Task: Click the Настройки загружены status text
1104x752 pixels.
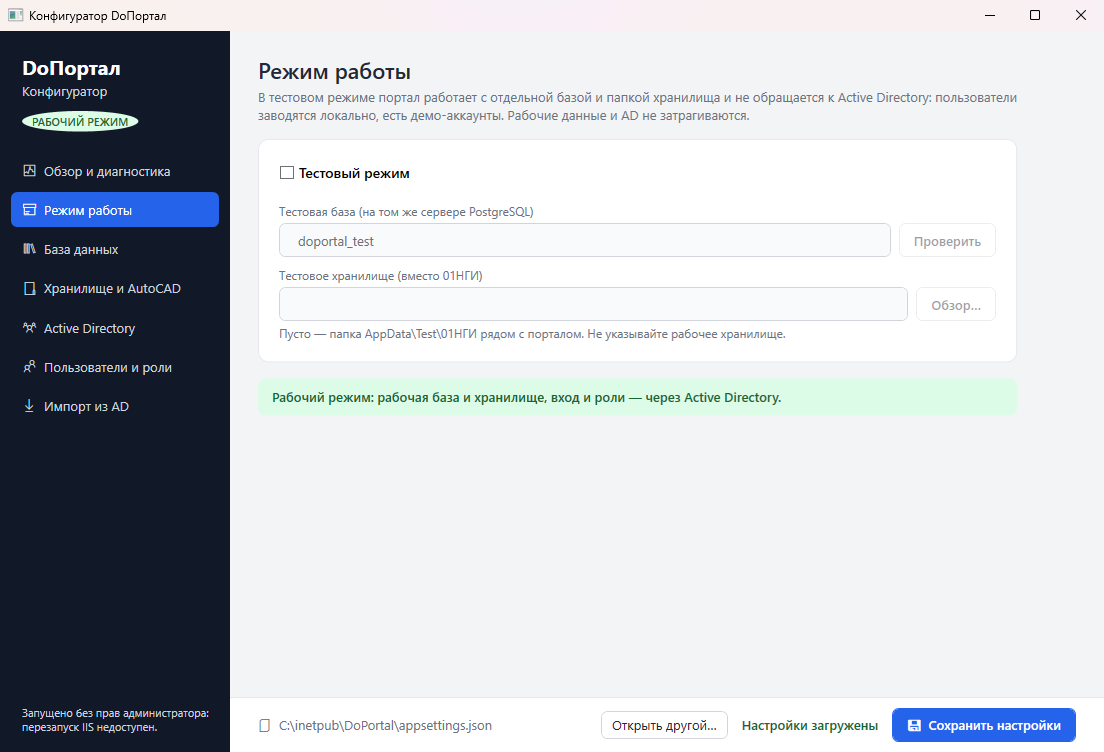Action: coord(810,726)
